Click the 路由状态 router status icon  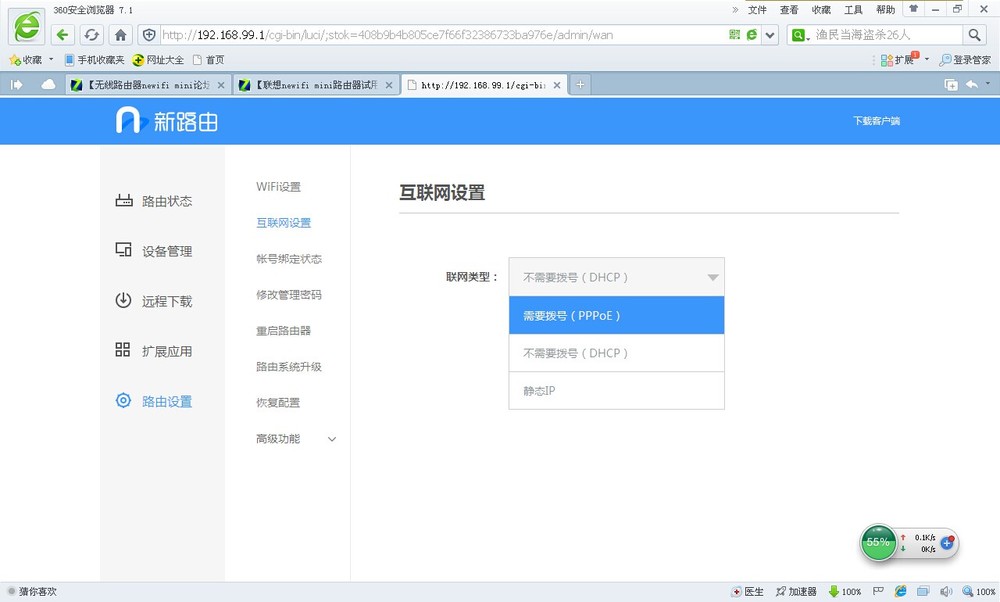[124, 201]
